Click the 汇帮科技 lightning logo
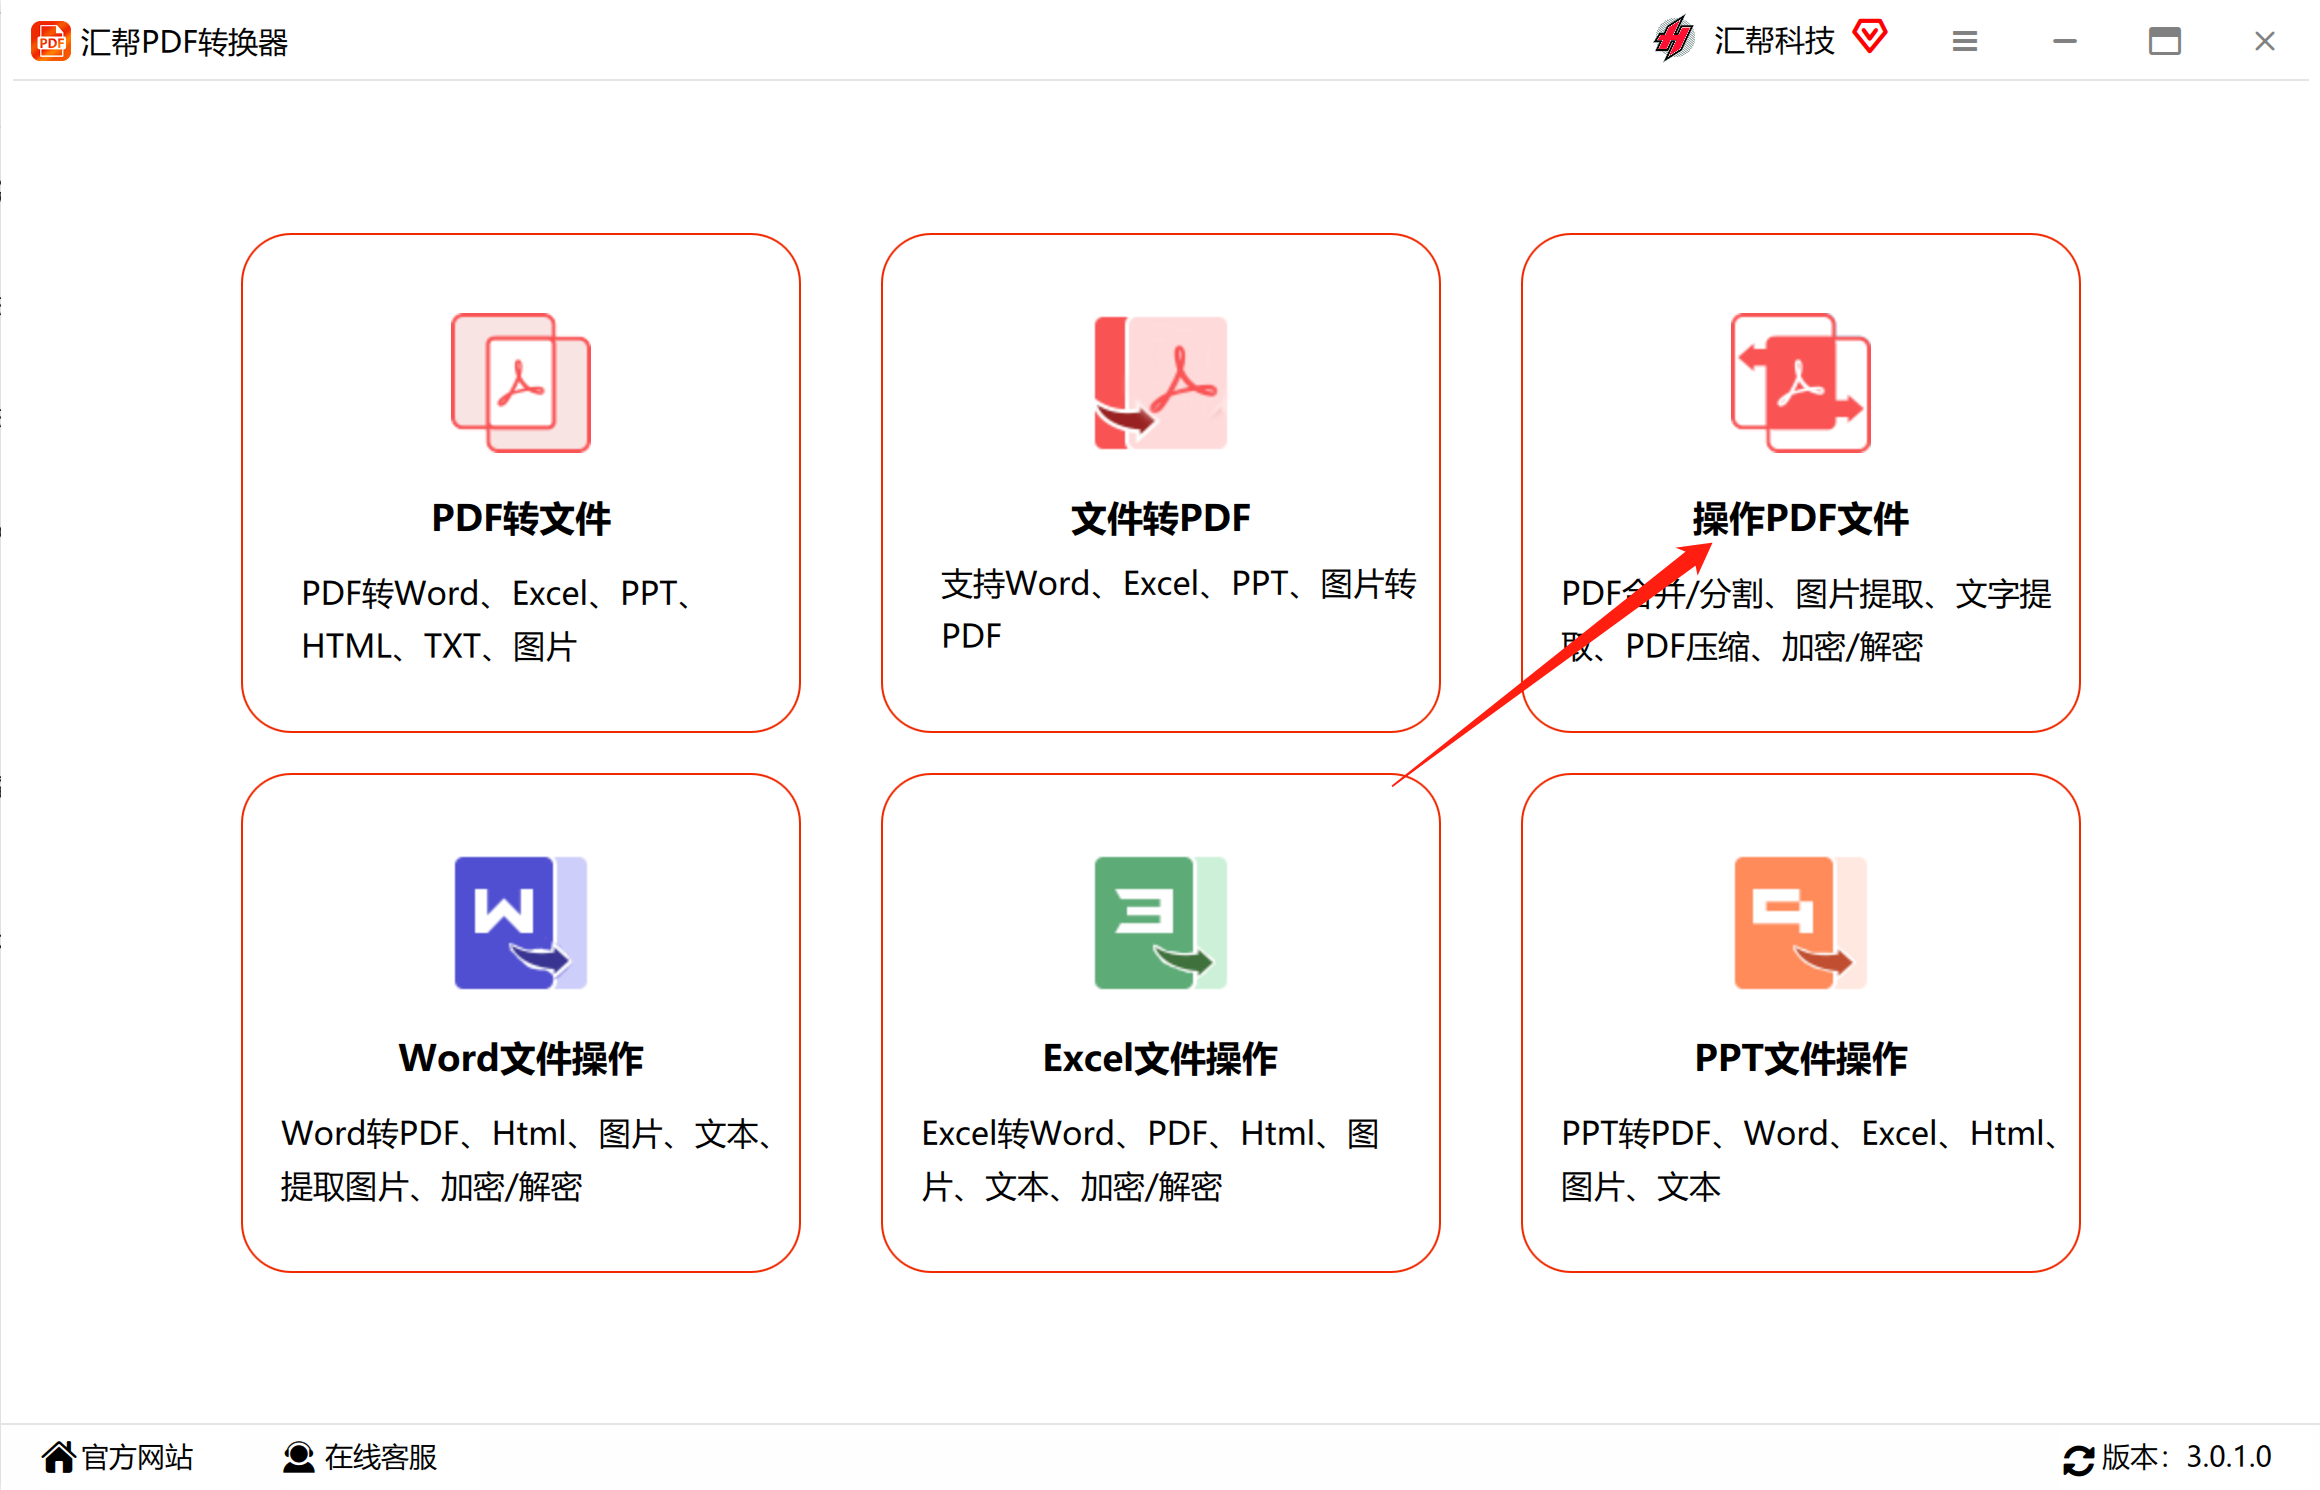 [1673, 39]
